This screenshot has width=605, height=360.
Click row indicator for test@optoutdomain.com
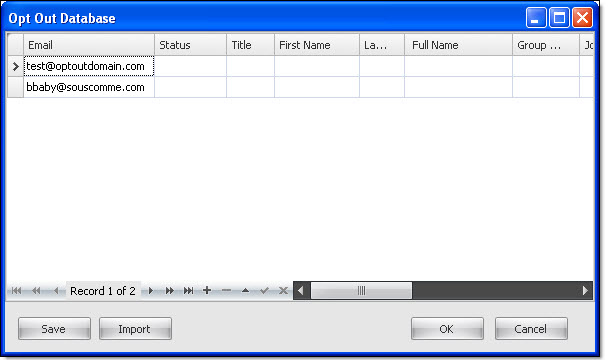(15, 66)
